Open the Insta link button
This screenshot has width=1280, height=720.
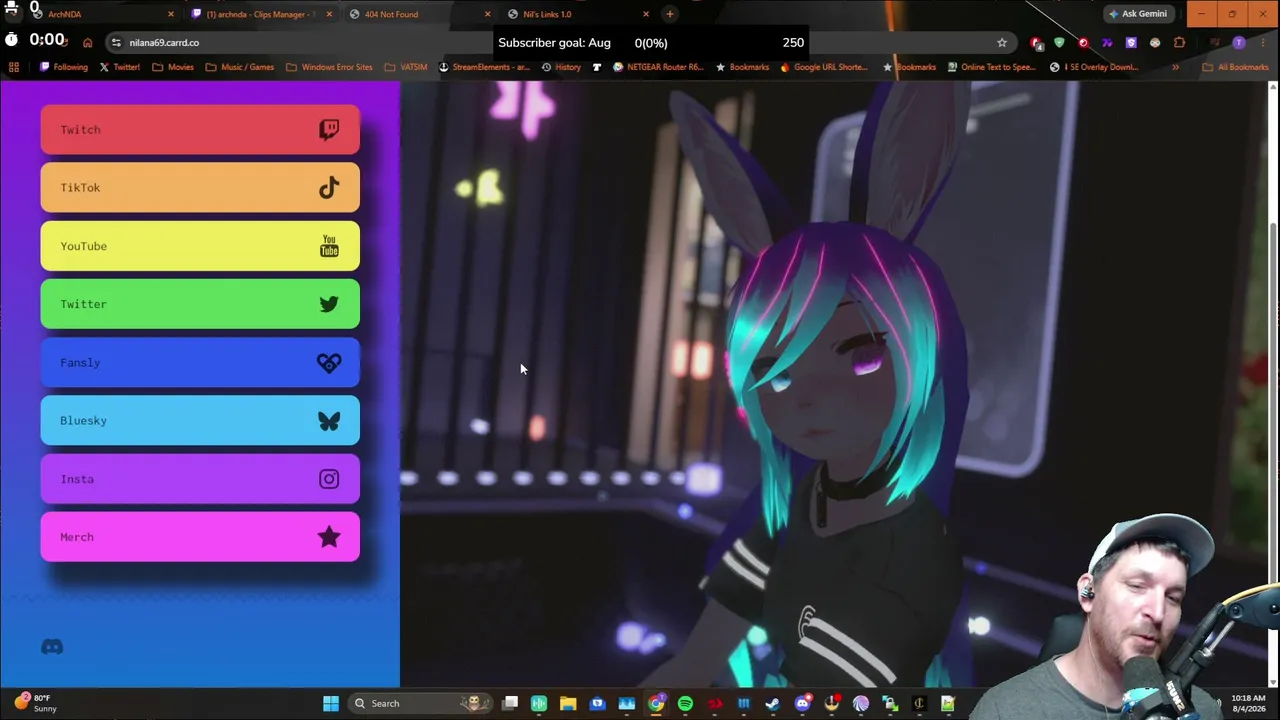pos(200,479)
